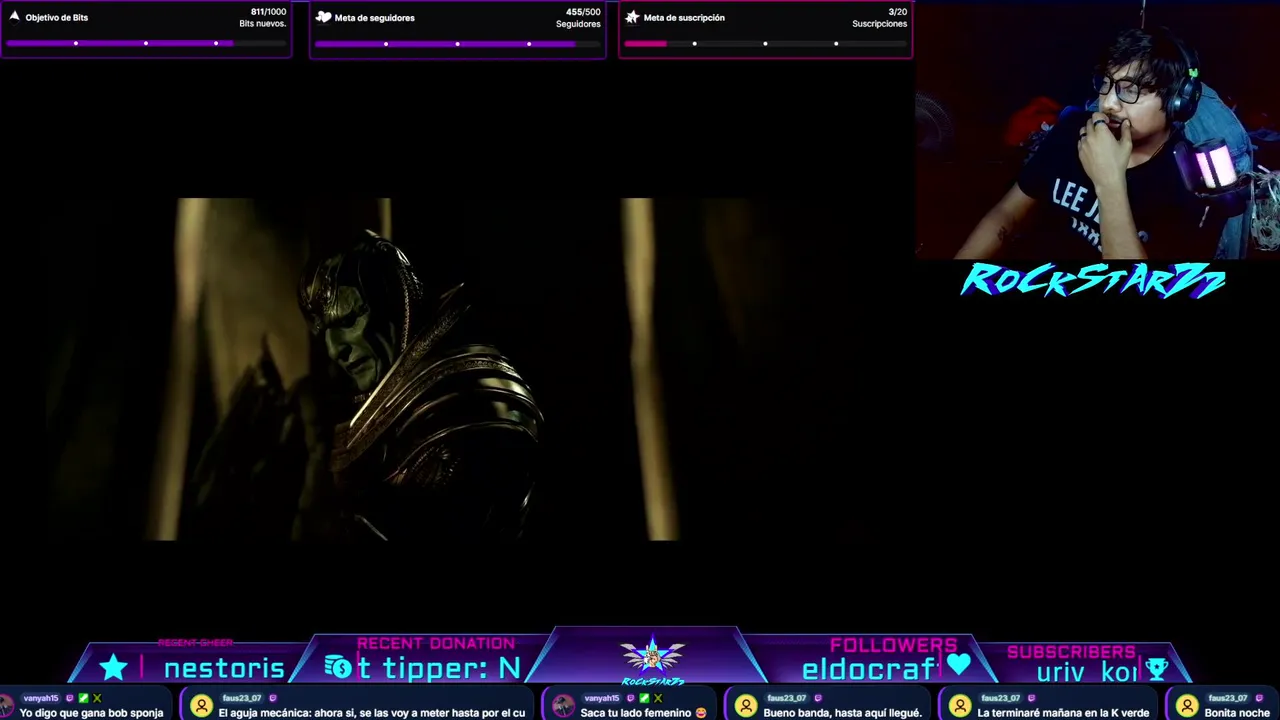Image resolution: width=1280 pixels, height=720 pixels.
Task: Click the '811/1000' bits counter
Action: point(268,12)
